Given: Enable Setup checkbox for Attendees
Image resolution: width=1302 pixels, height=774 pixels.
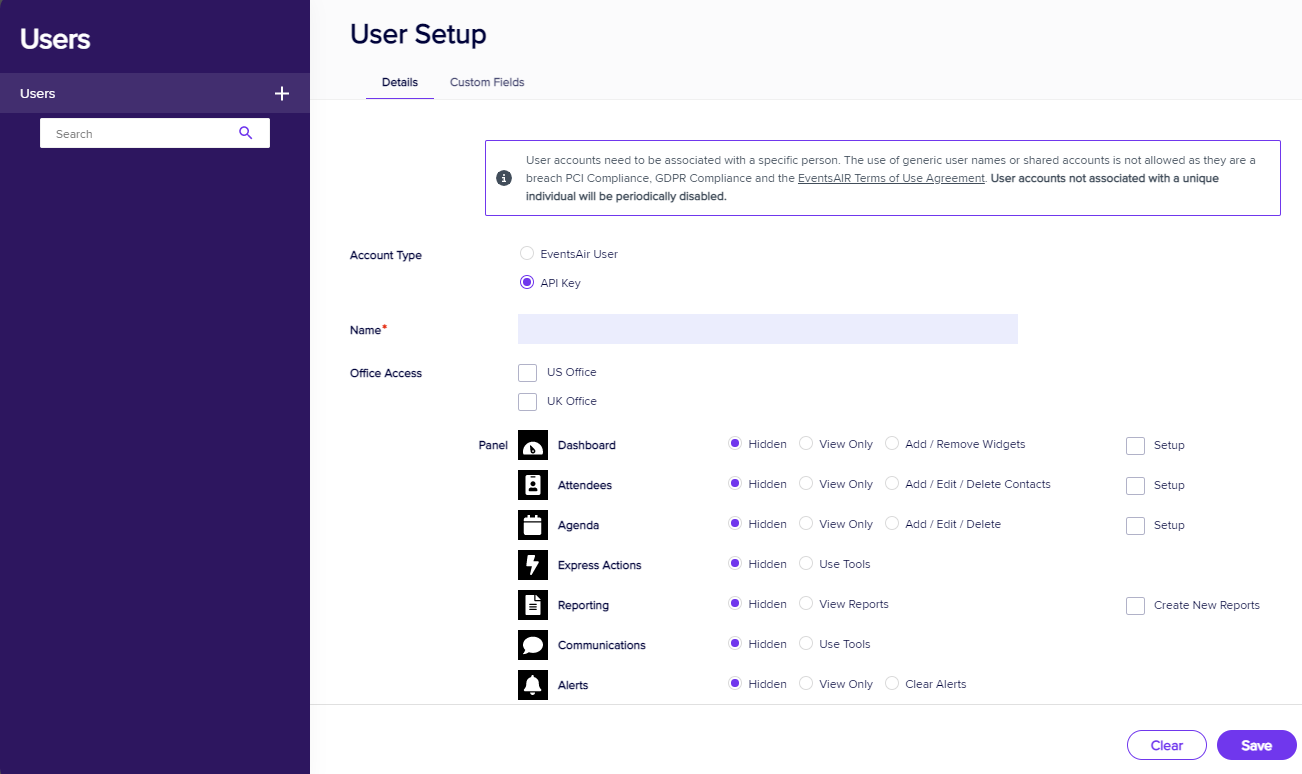Looking at the screenshot, I should (x=1135, y=486).
